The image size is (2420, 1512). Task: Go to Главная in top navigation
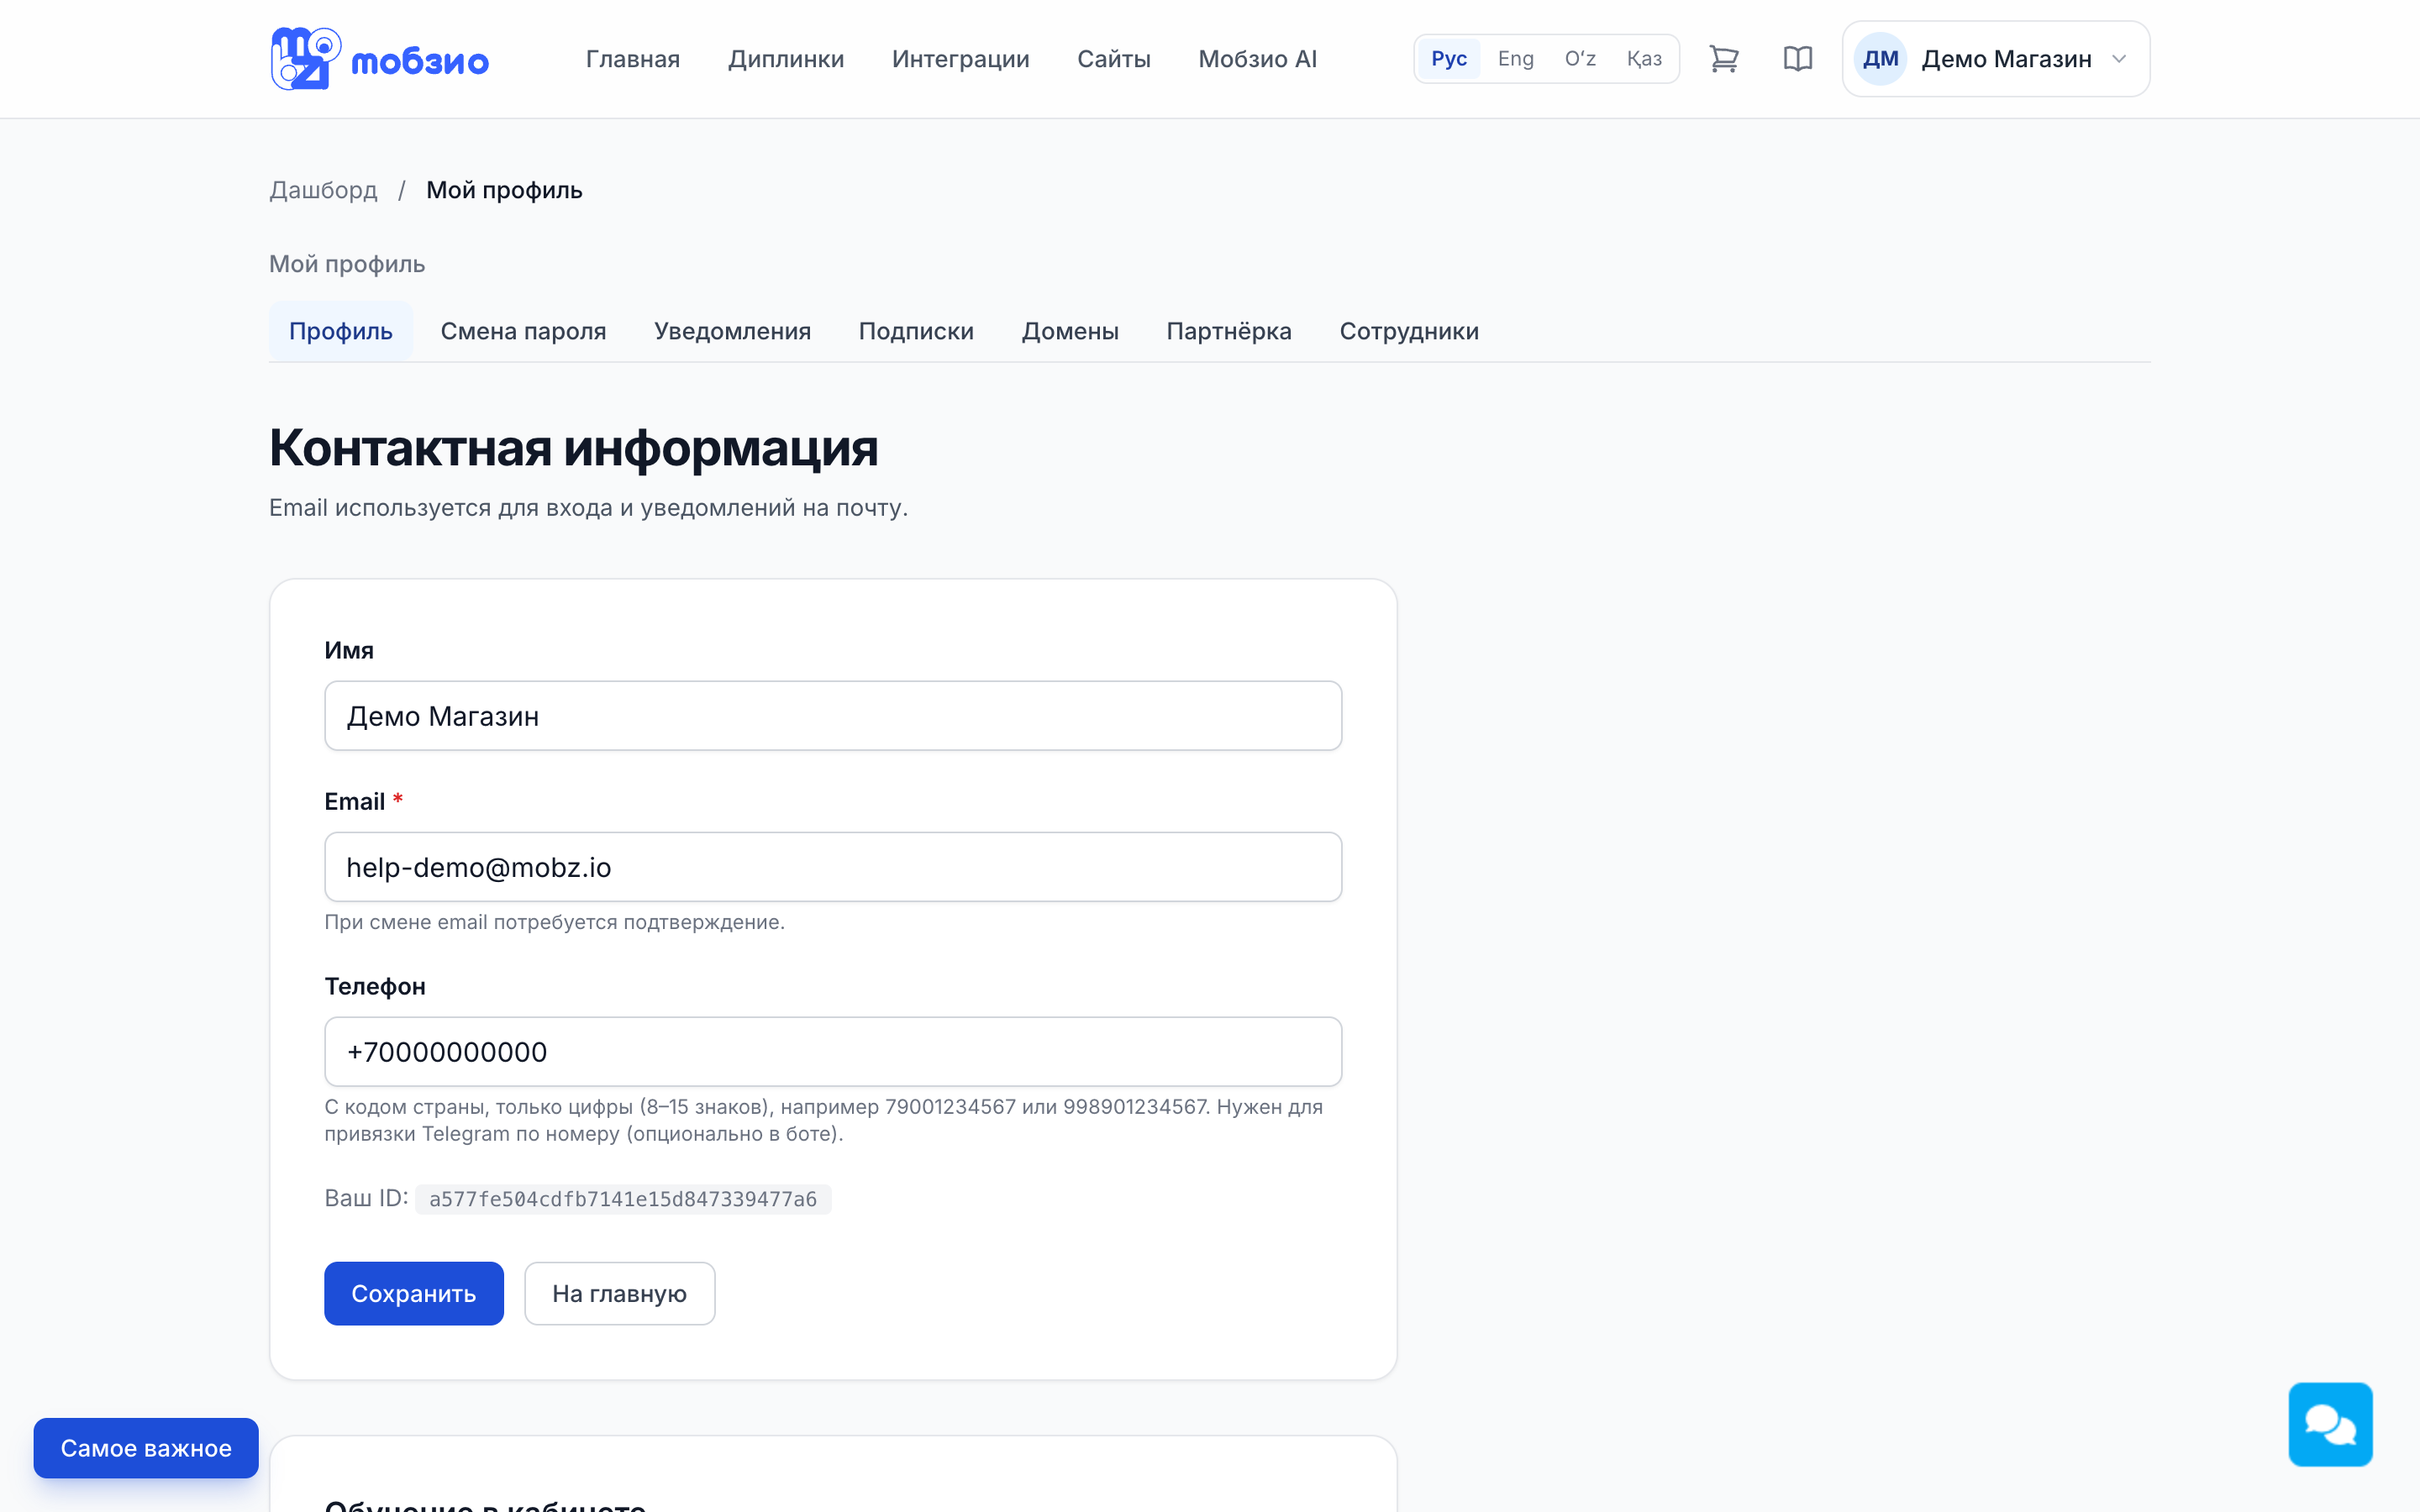click(633, 59)
